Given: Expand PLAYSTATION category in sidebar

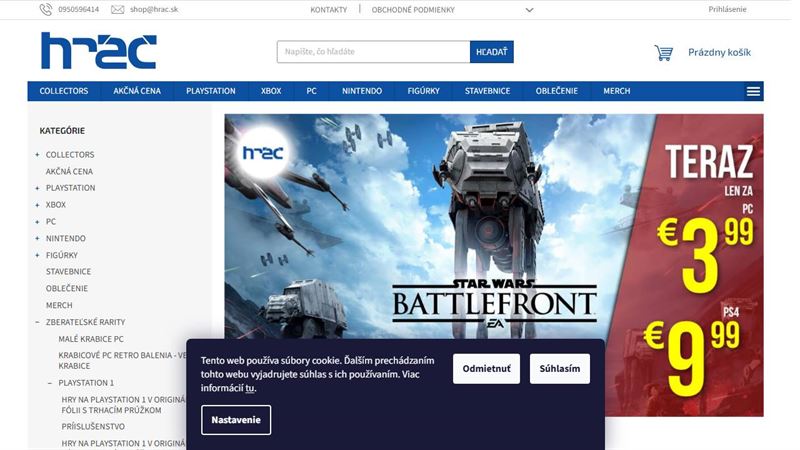Looking at the screenshot, I should [37, 188].
